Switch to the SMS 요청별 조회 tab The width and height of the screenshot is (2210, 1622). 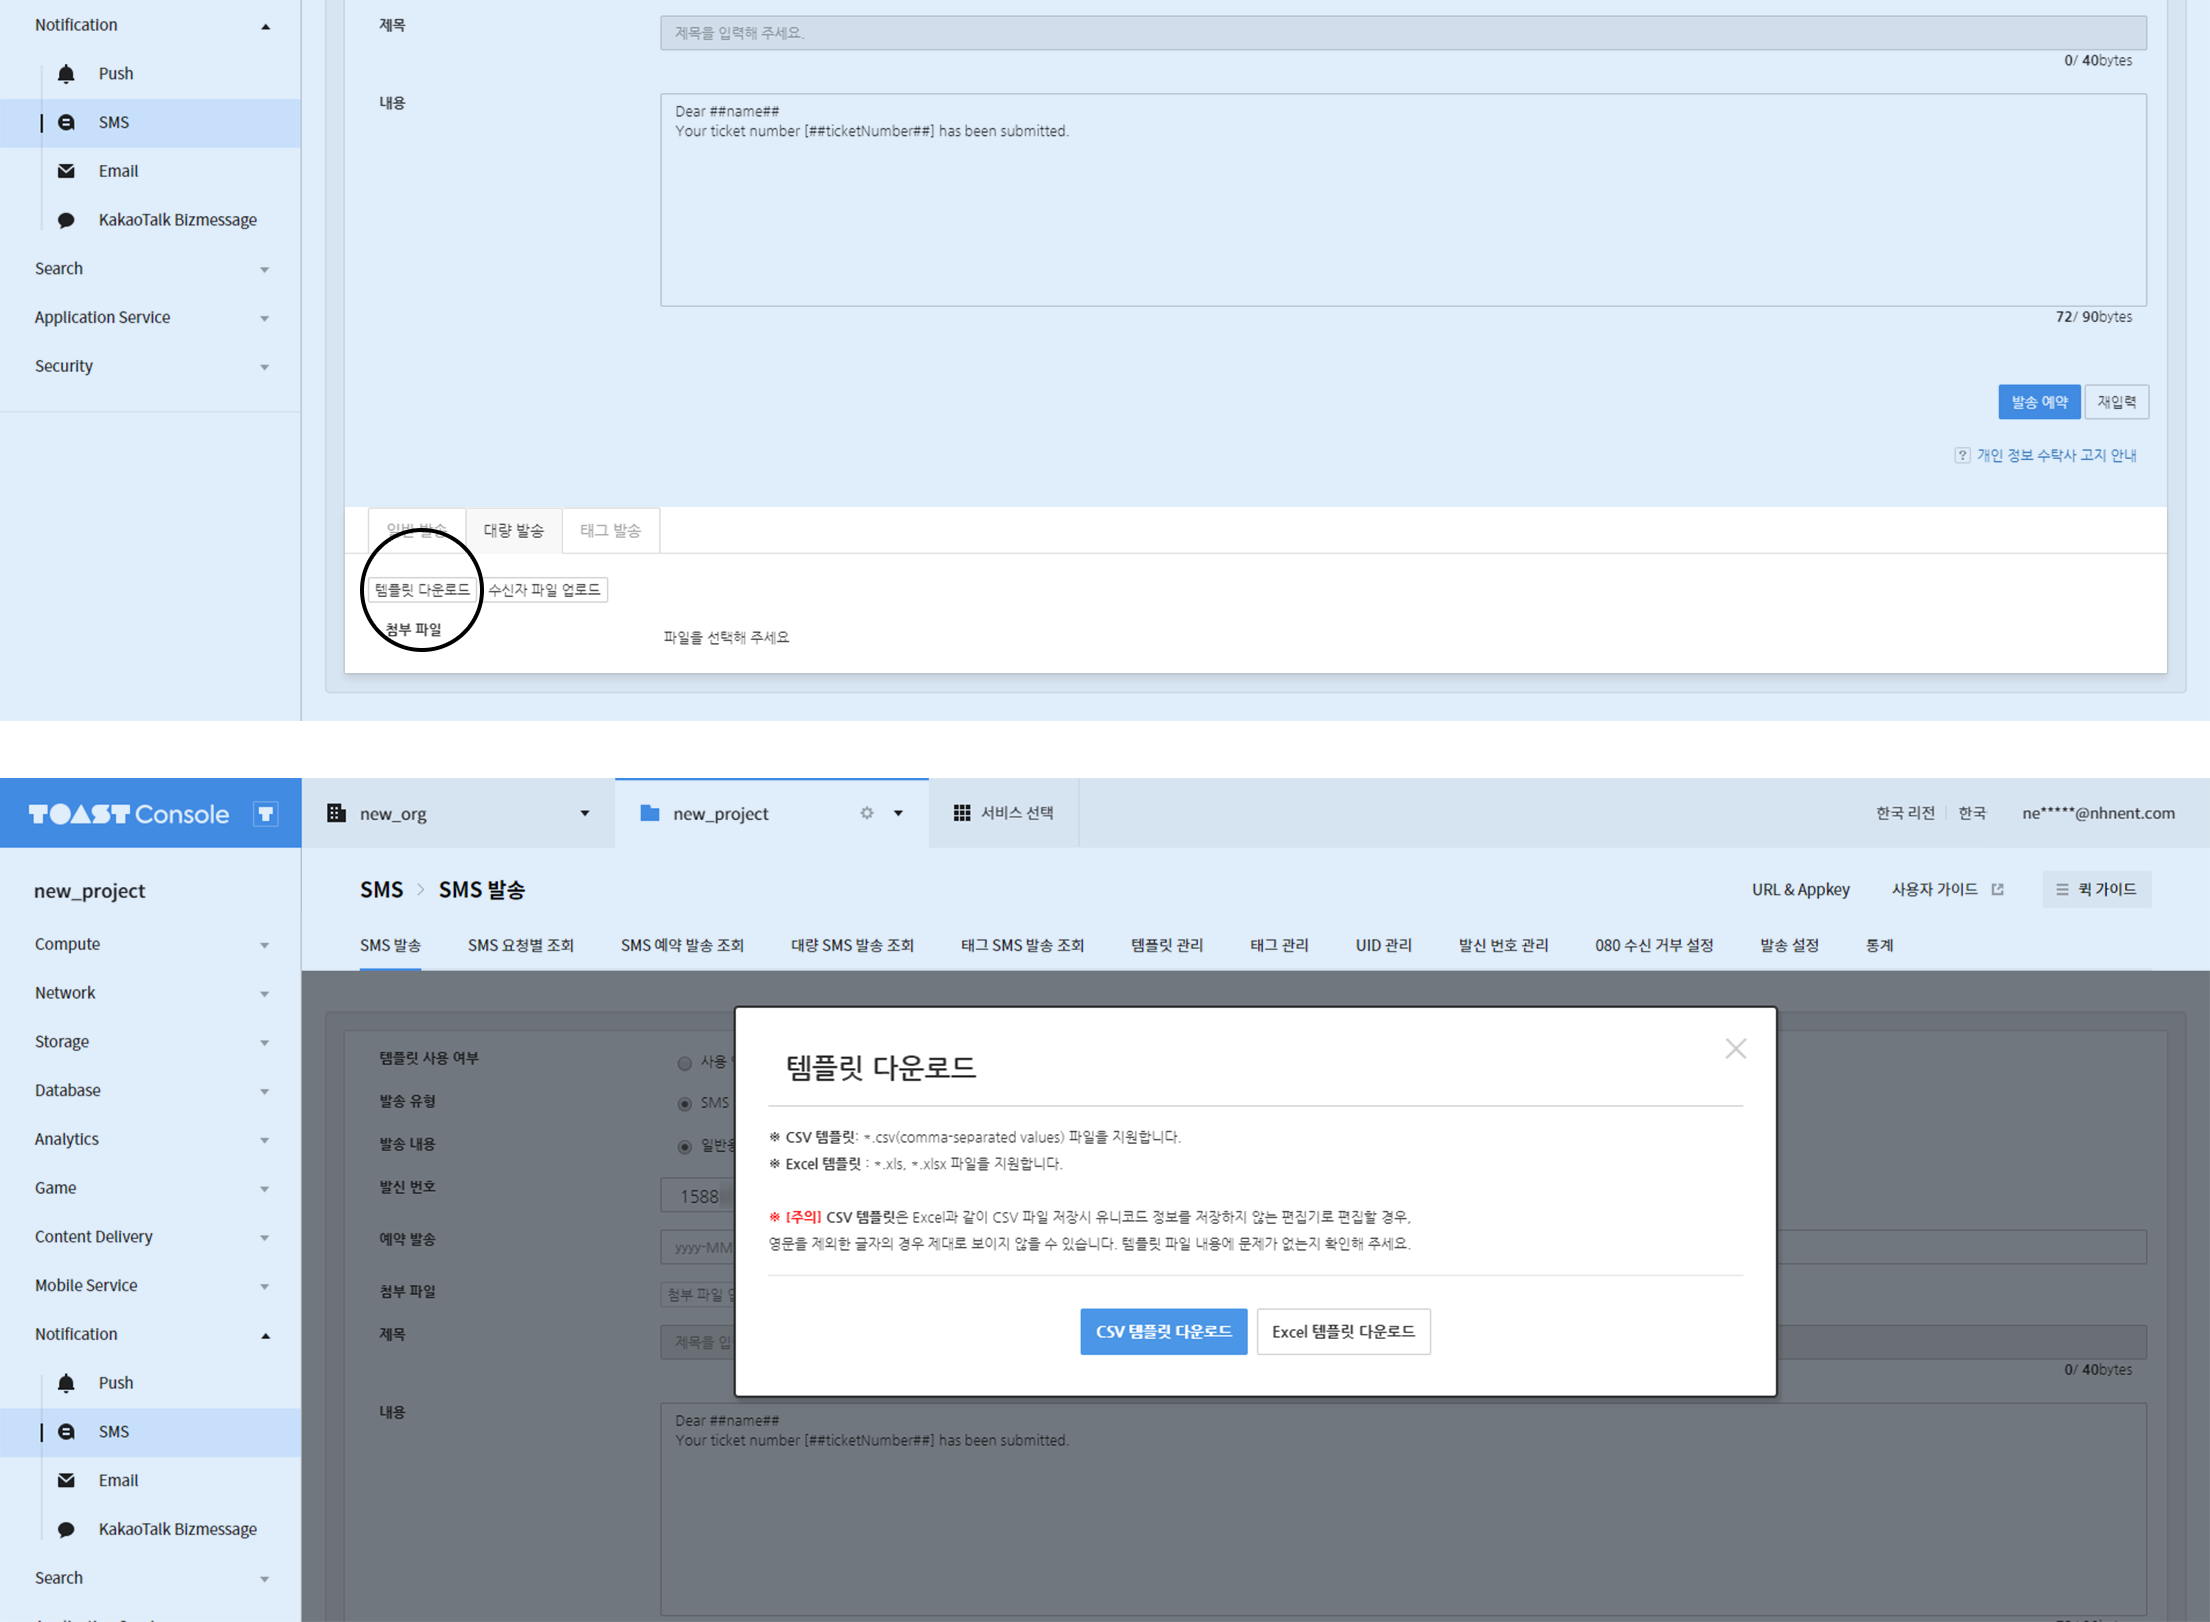[521, 945]
